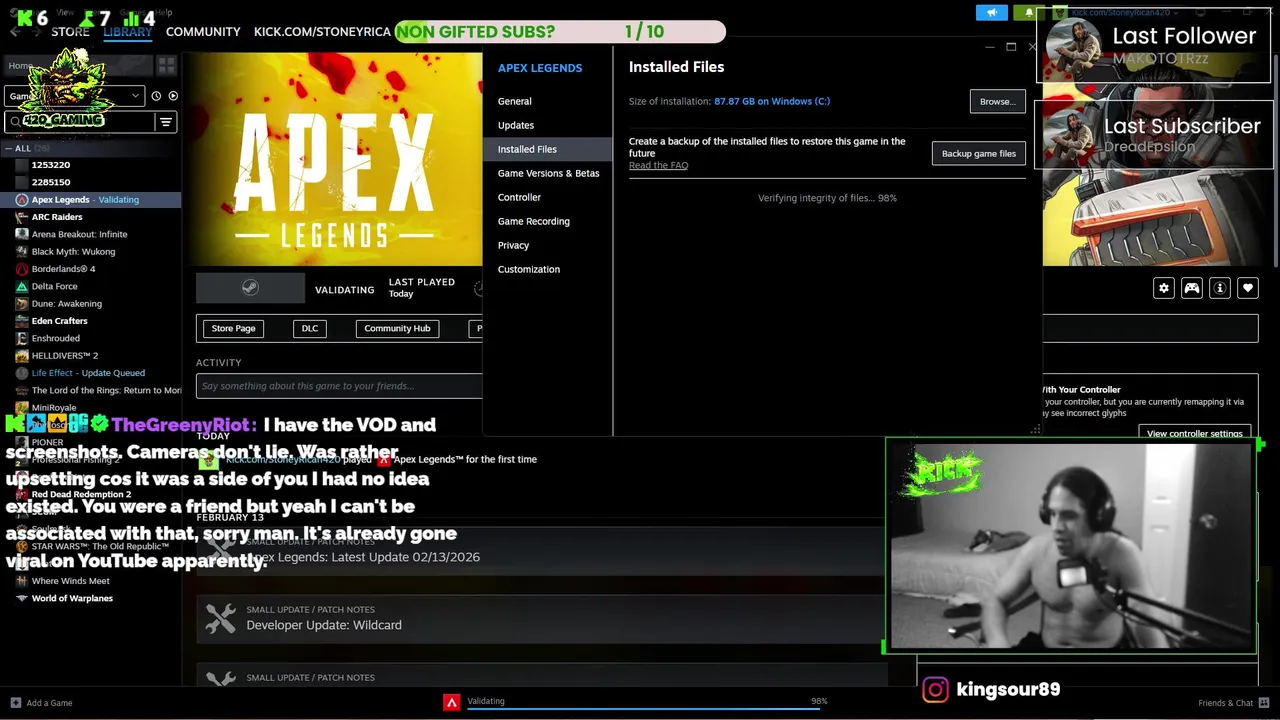Open Controller properties tab

pos(519,197)
